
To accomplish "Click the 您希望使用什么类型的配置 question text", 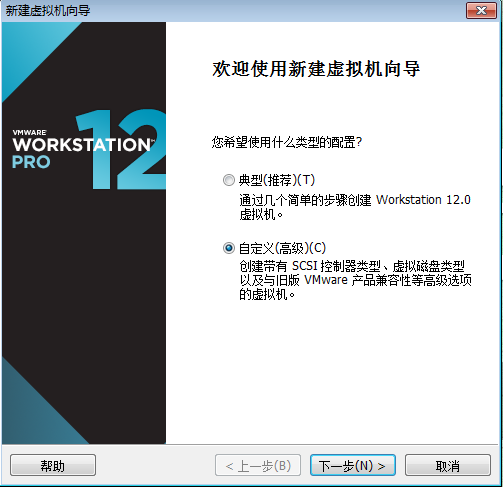I will tap(287, 142).
